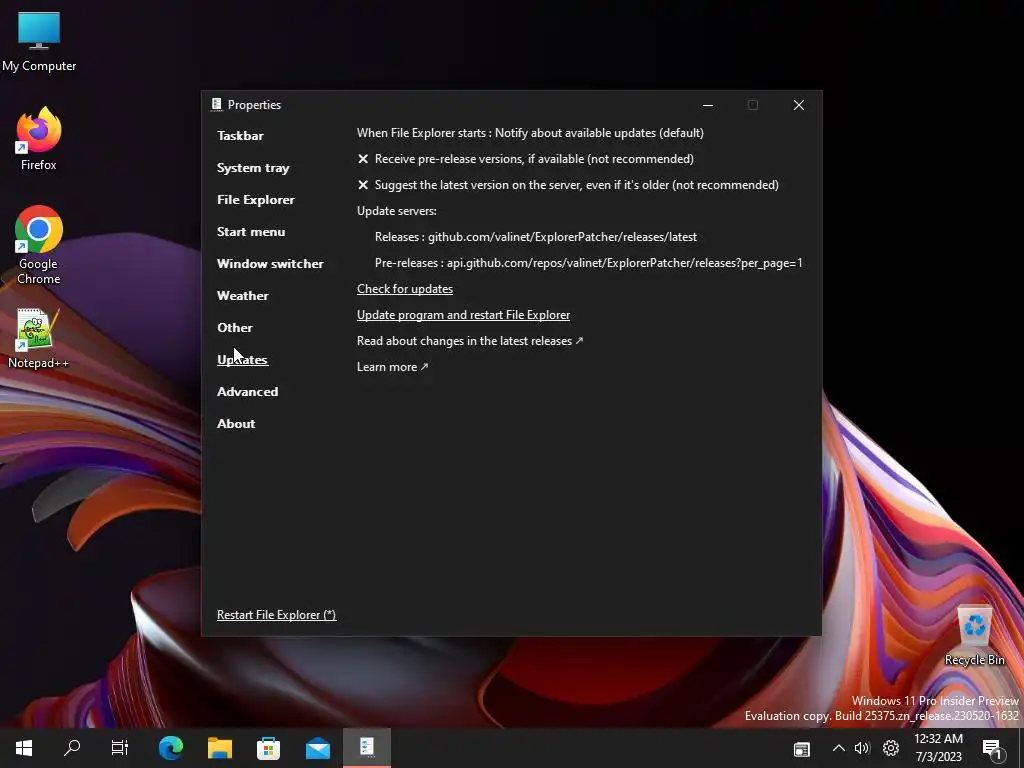Show hidden system tray icons
Screen dimensions: 1024x768
pos(839,748)
